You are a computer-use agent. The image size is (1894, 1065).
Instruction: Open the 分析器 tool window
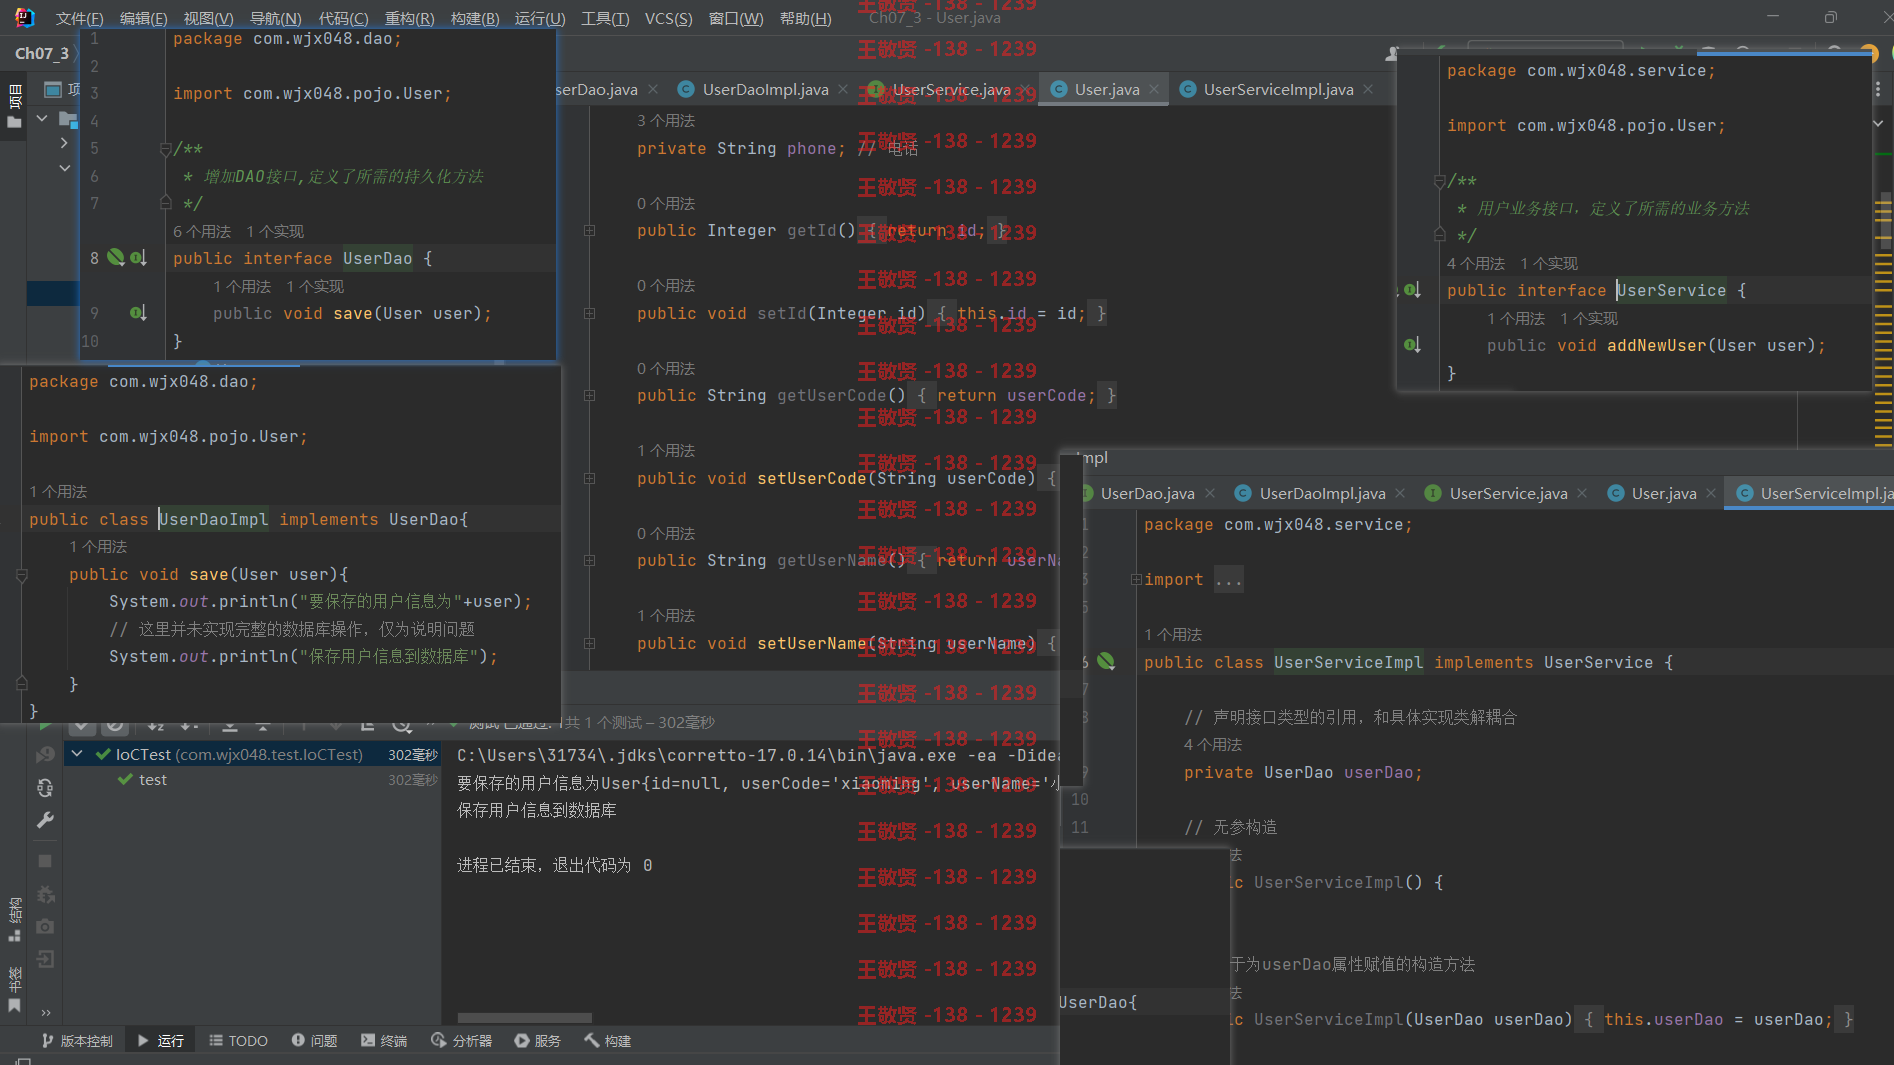(x=461, y=1041)
